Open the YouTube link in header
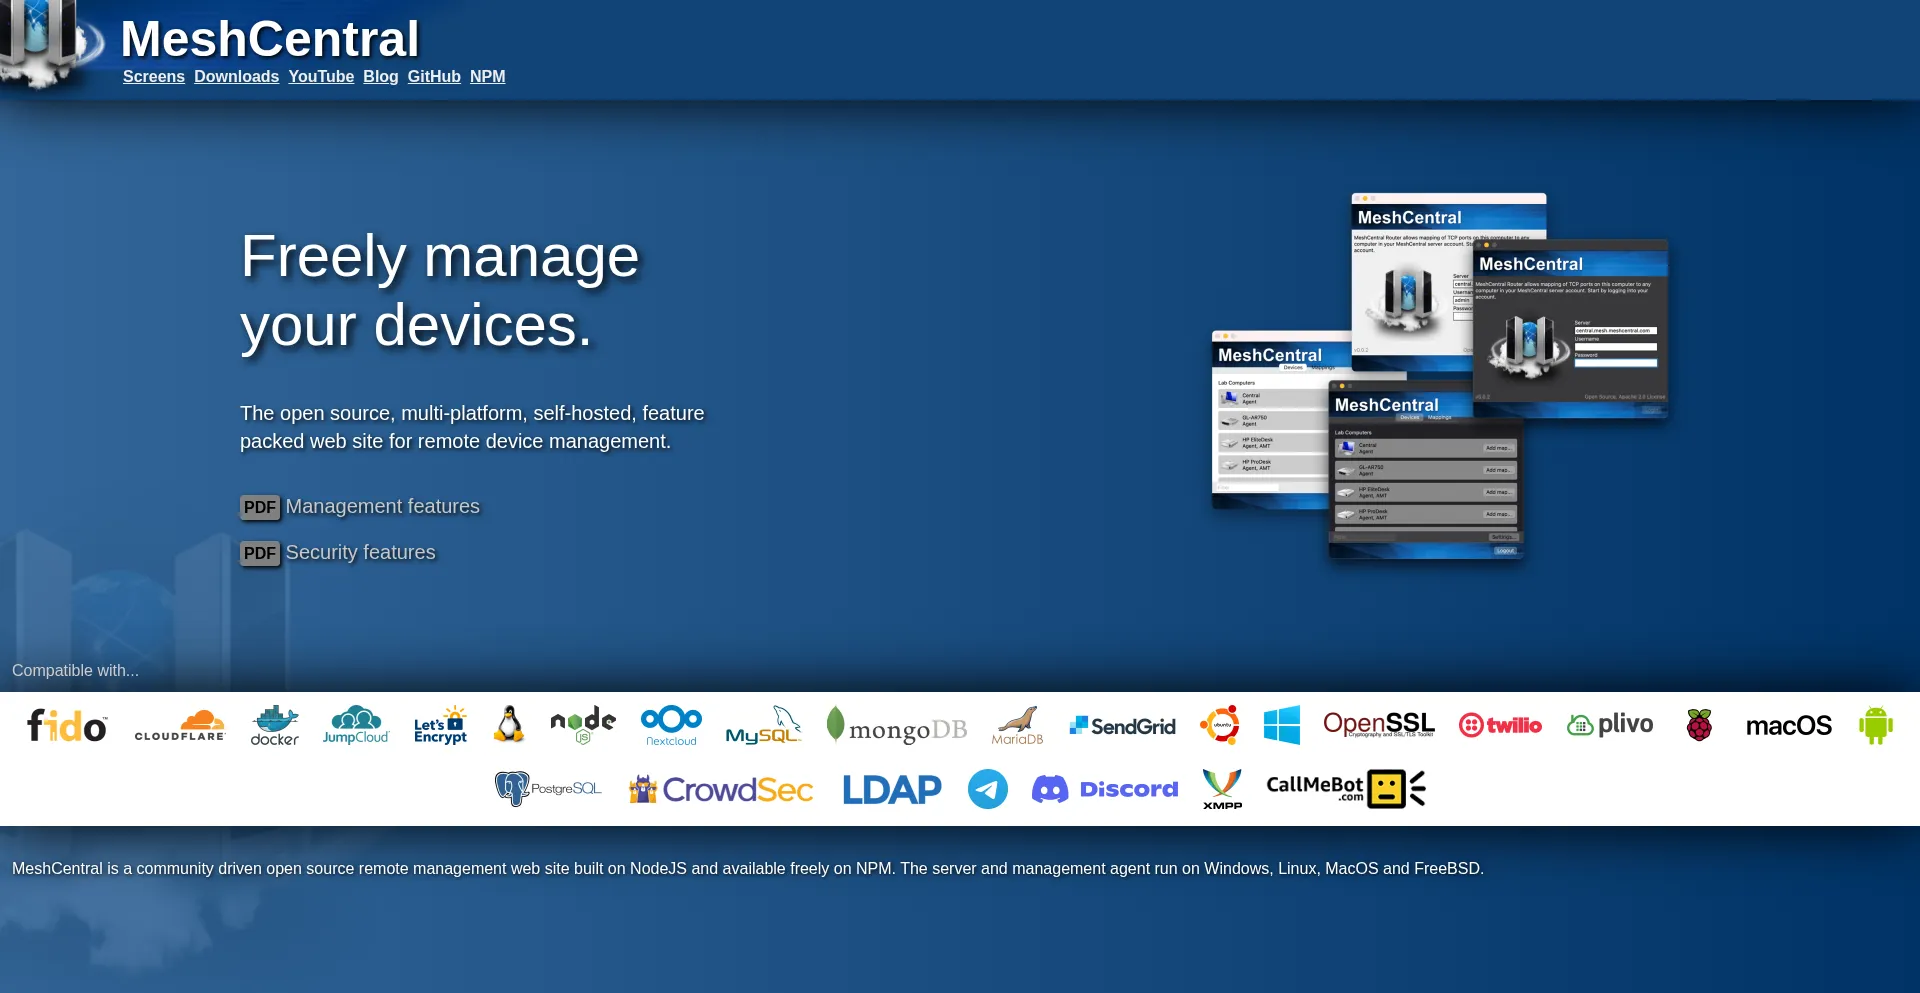 (321, 77)
